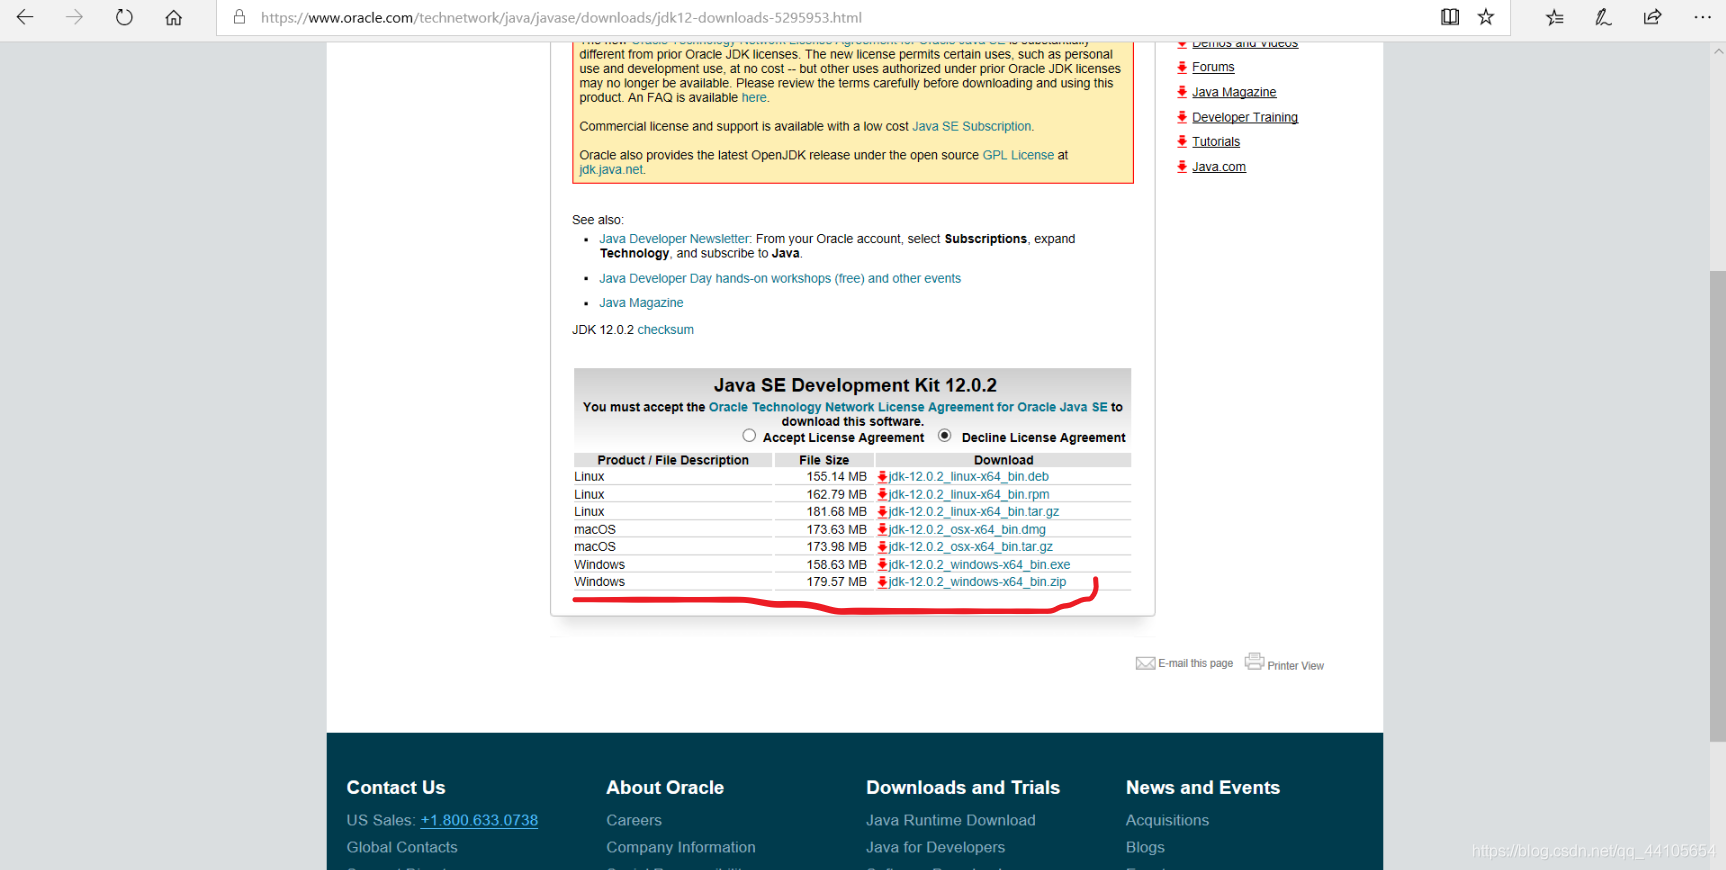
Task: Open the JDK 12.0.2 checksum link
Action: point(665,330)
